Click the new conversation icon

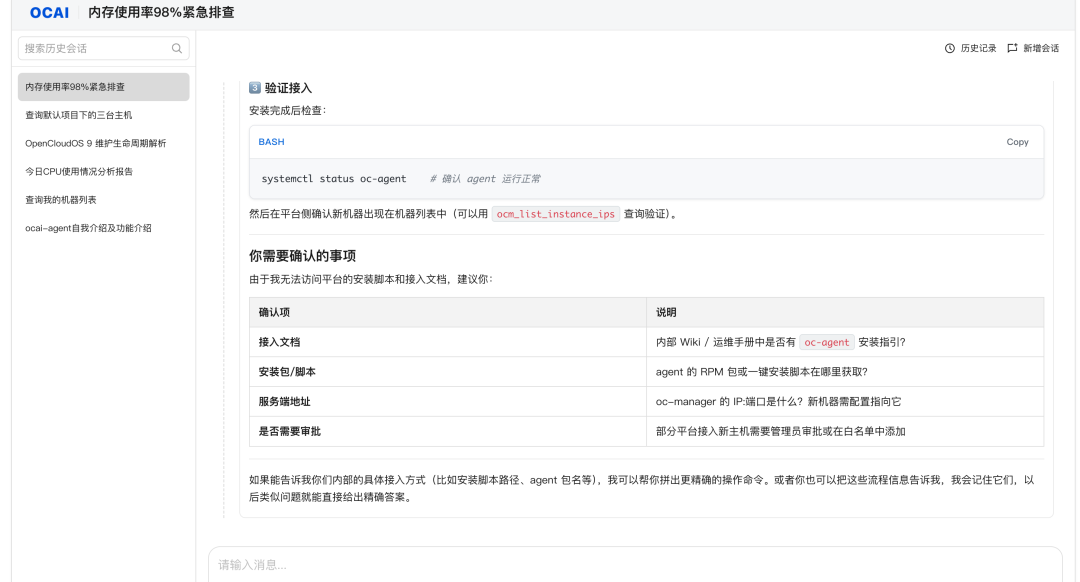click(1012, 48)
